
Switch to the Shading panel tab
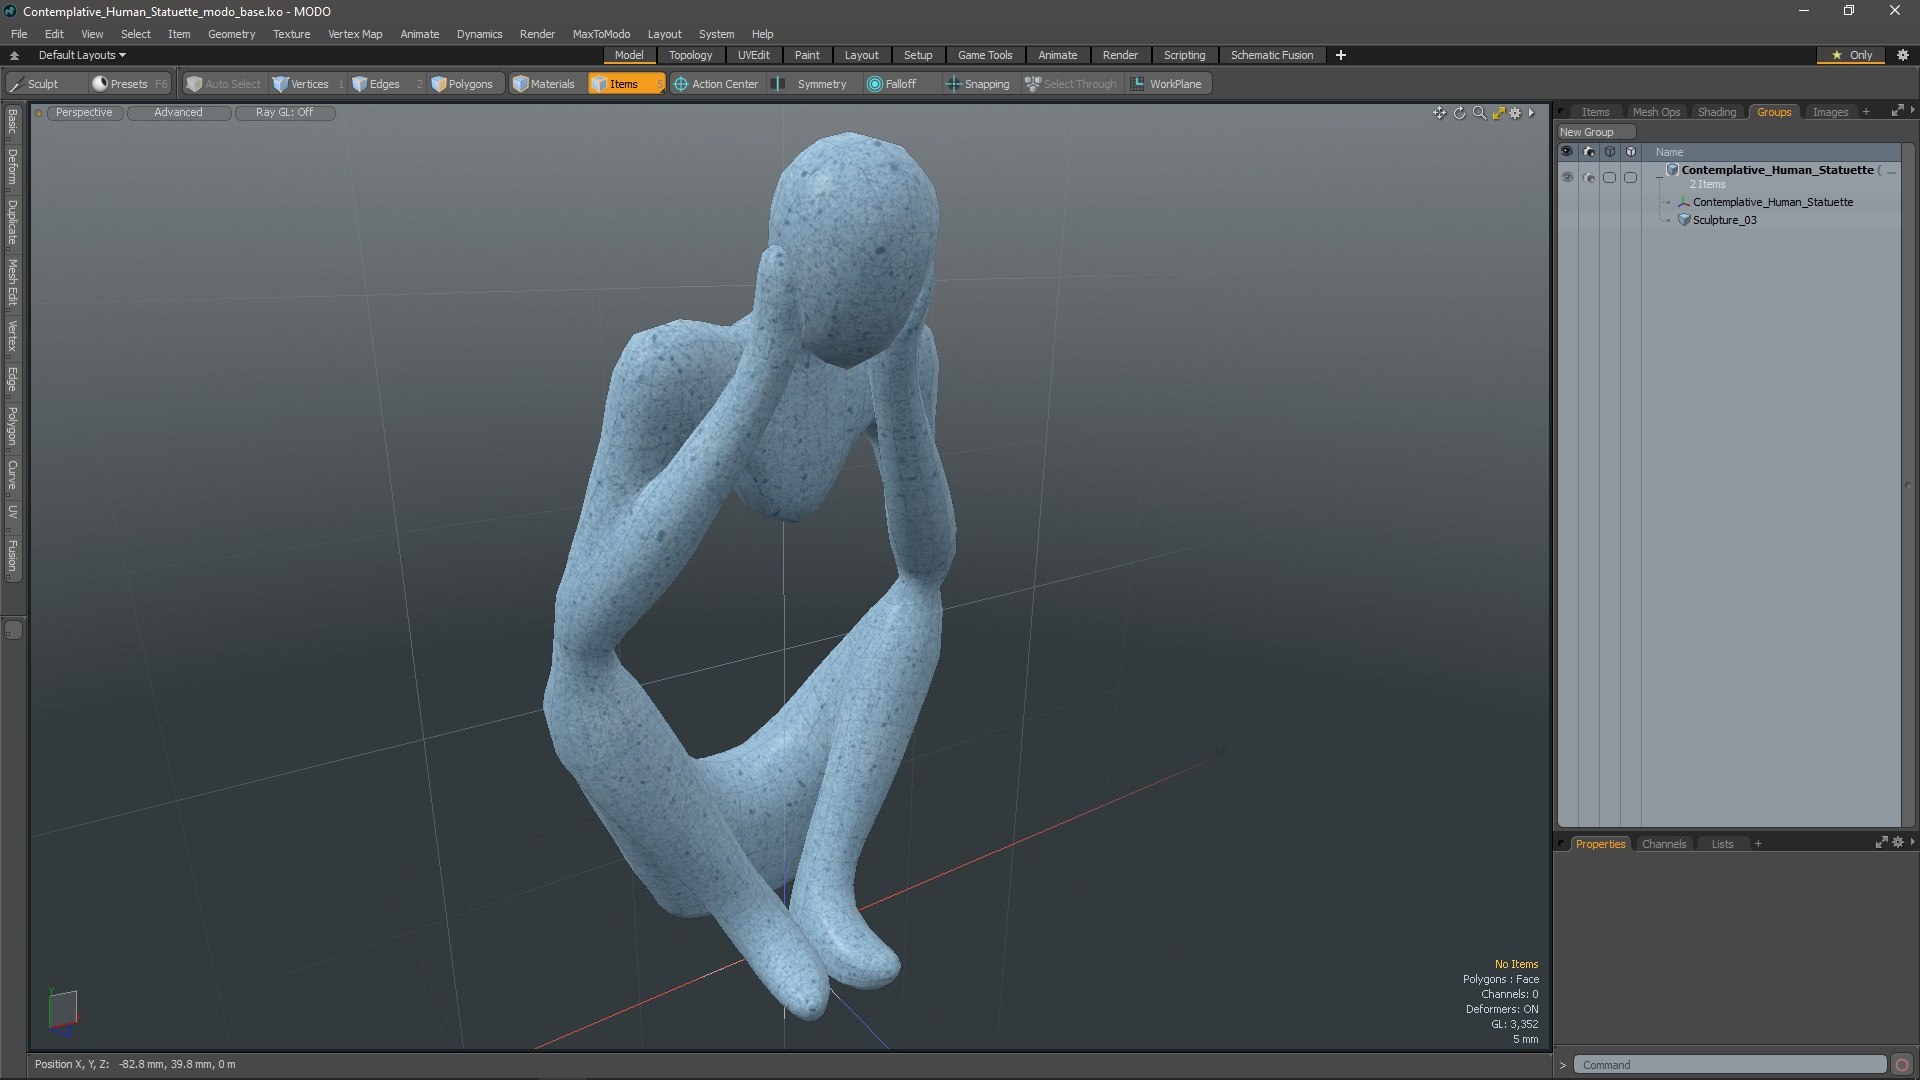pos(1716,112)
